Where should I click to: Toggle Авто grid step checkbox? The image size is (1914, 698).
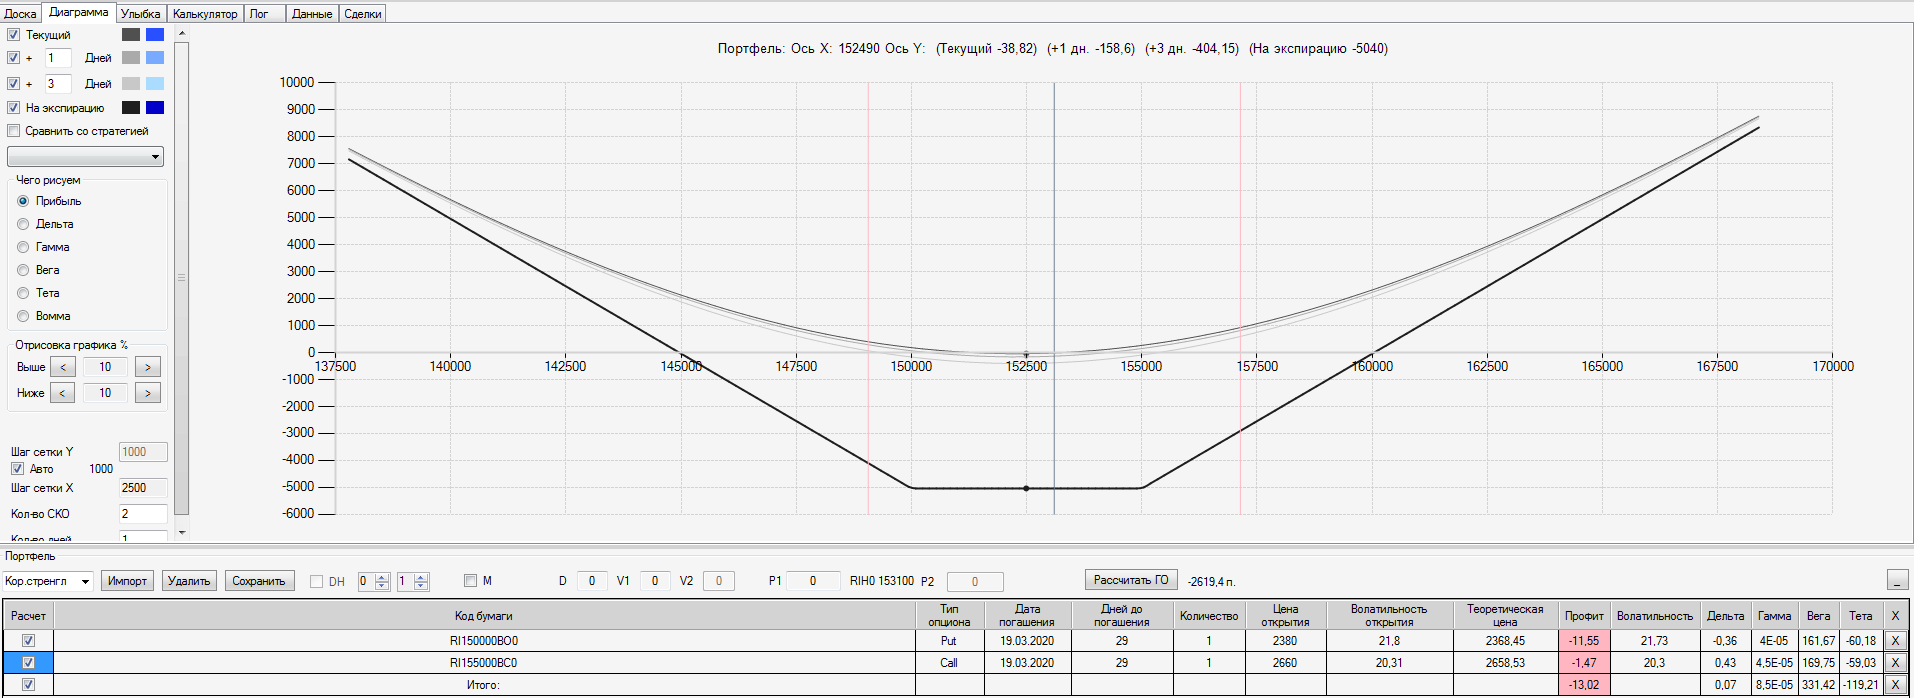(x=17, y=469)
